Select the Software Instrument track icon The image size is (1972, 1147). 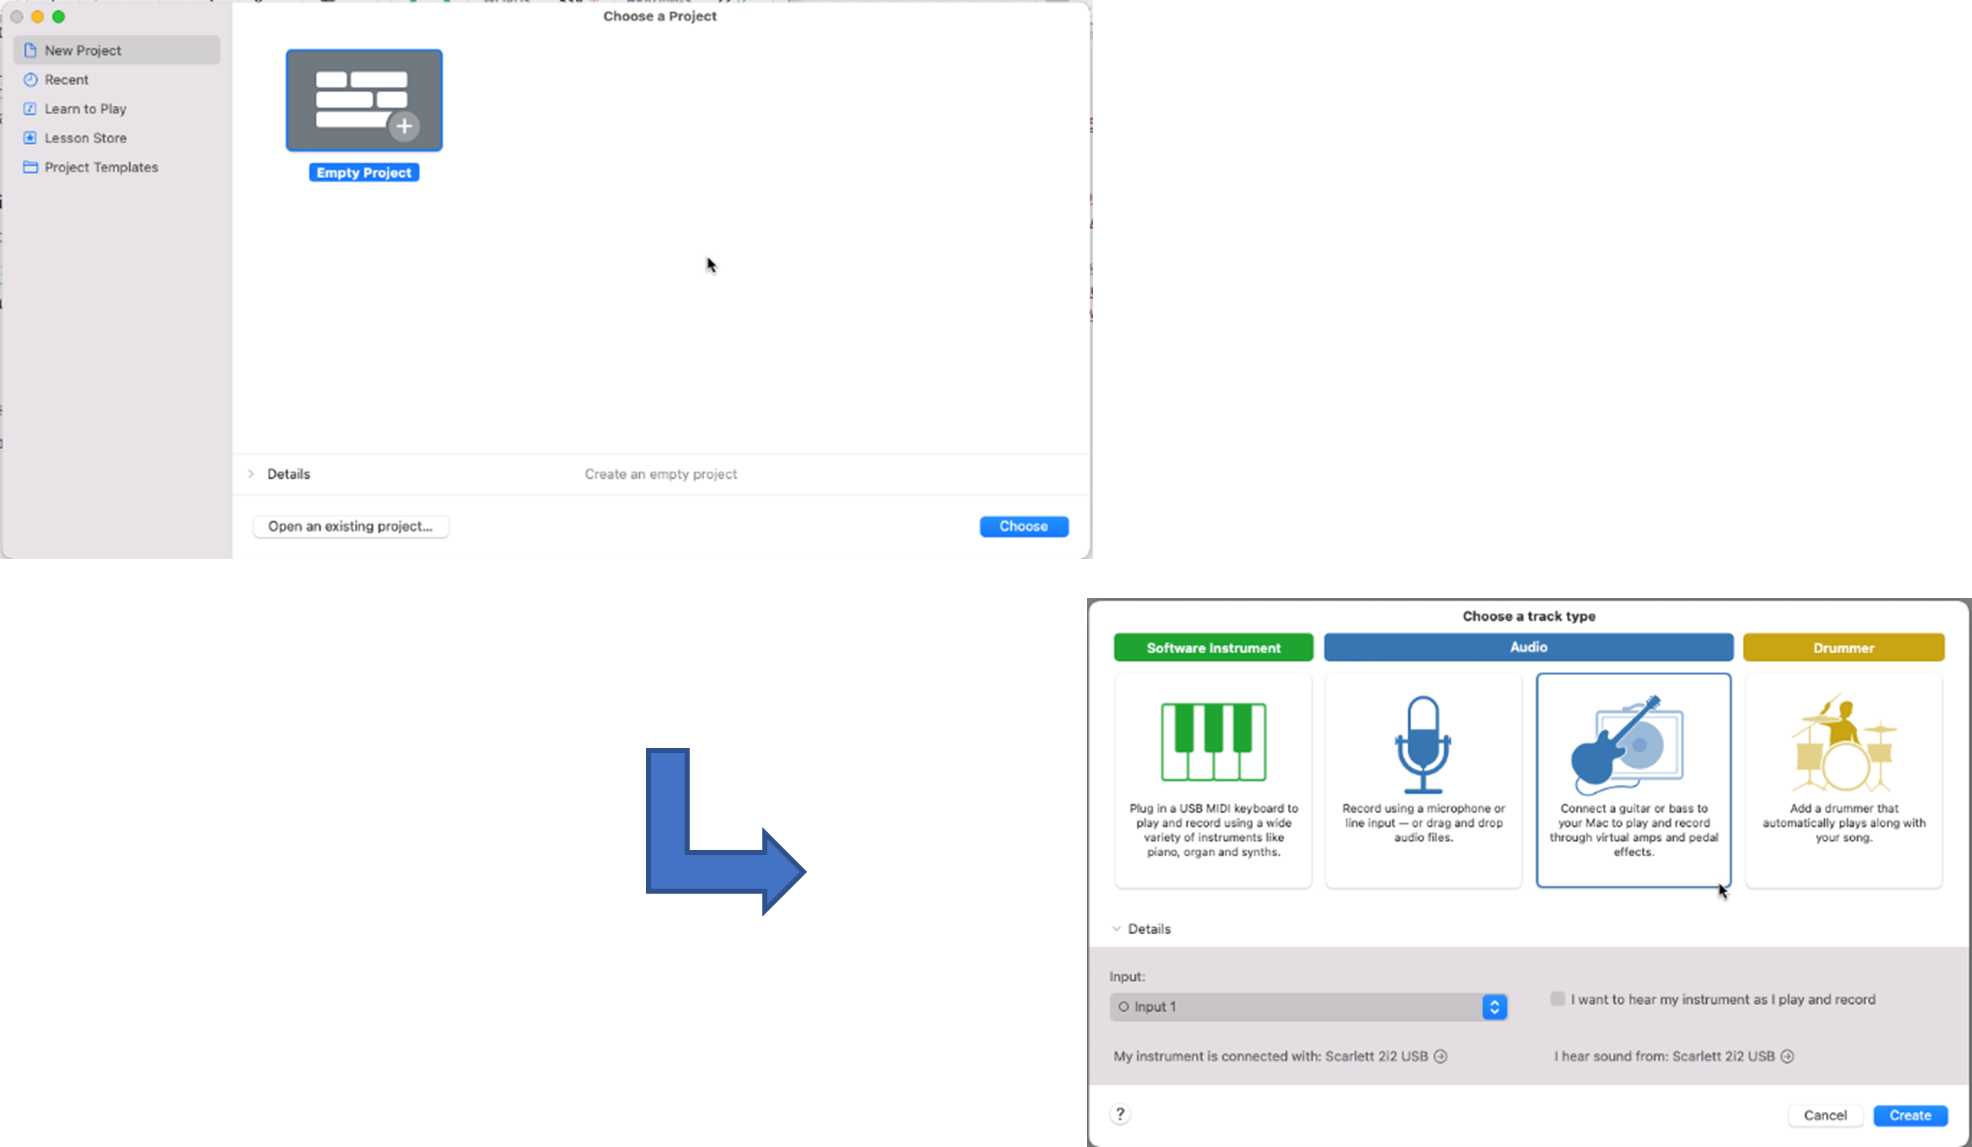(1212, 740)
